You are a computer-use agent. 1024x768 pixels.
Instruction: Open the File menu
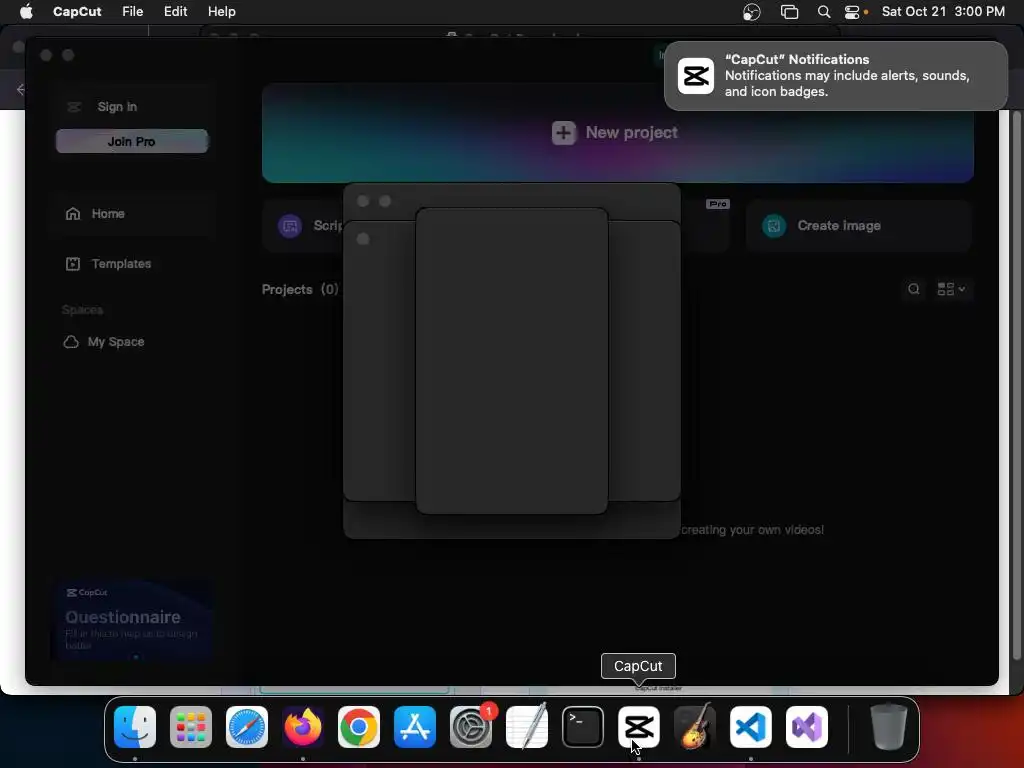(133, 12)
